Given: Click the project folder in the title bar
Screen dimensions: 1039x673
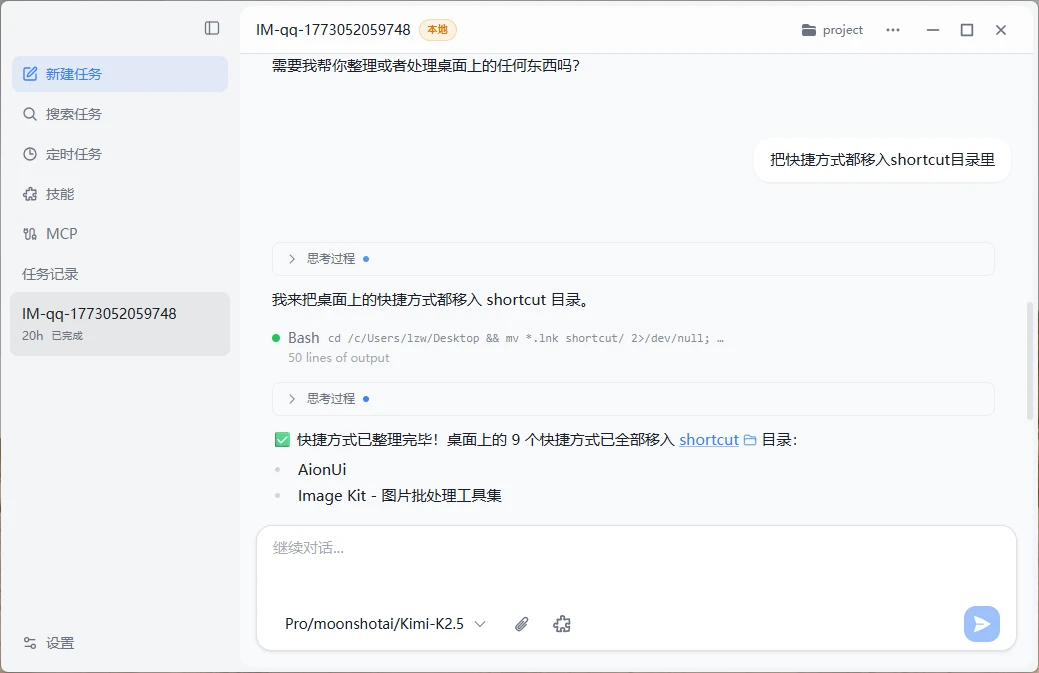Looking at the screenshot, I should coord(832,30).
